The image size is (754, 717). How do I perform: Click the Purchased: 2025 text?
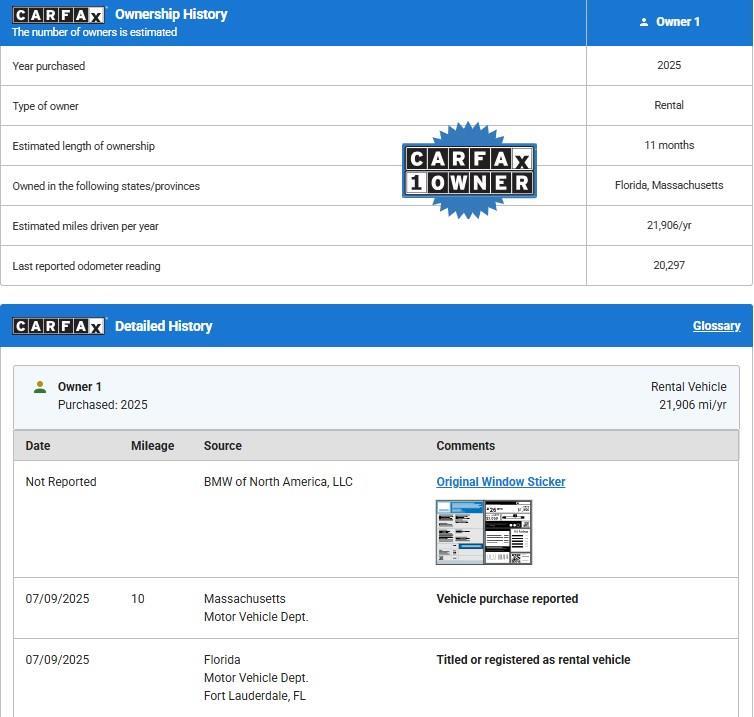(102, 404)
